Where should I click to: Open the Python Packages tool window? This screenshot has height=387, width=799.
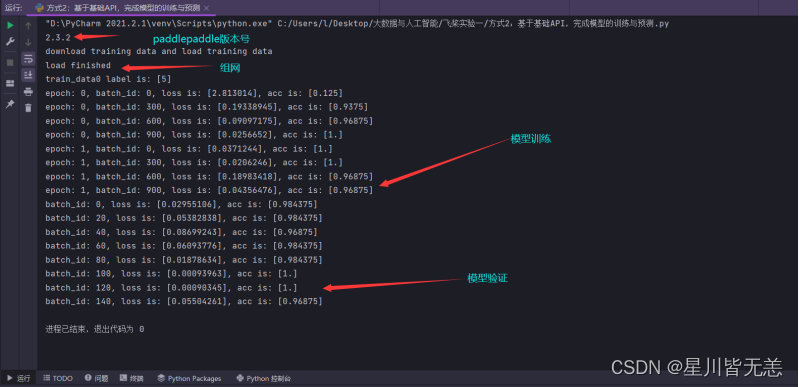[189, 378]
